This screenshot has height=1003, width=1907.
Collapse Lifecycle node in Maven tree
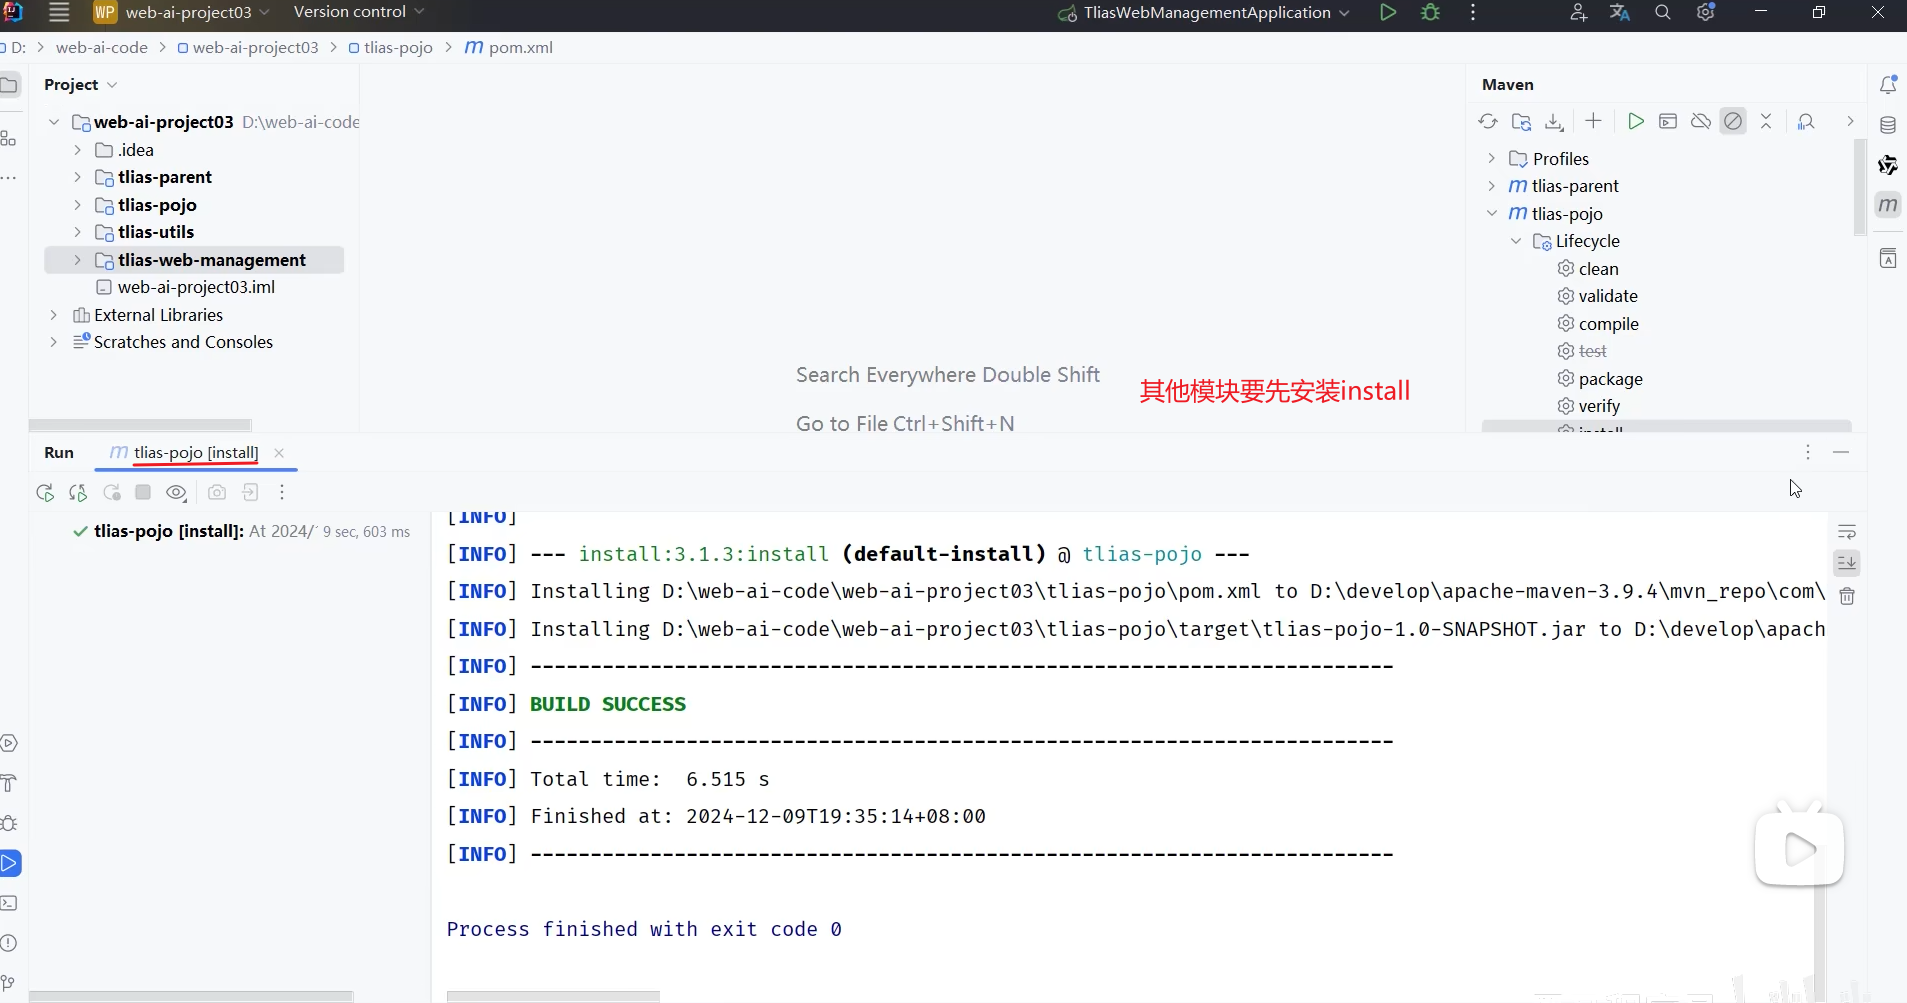coord(1516,241)
